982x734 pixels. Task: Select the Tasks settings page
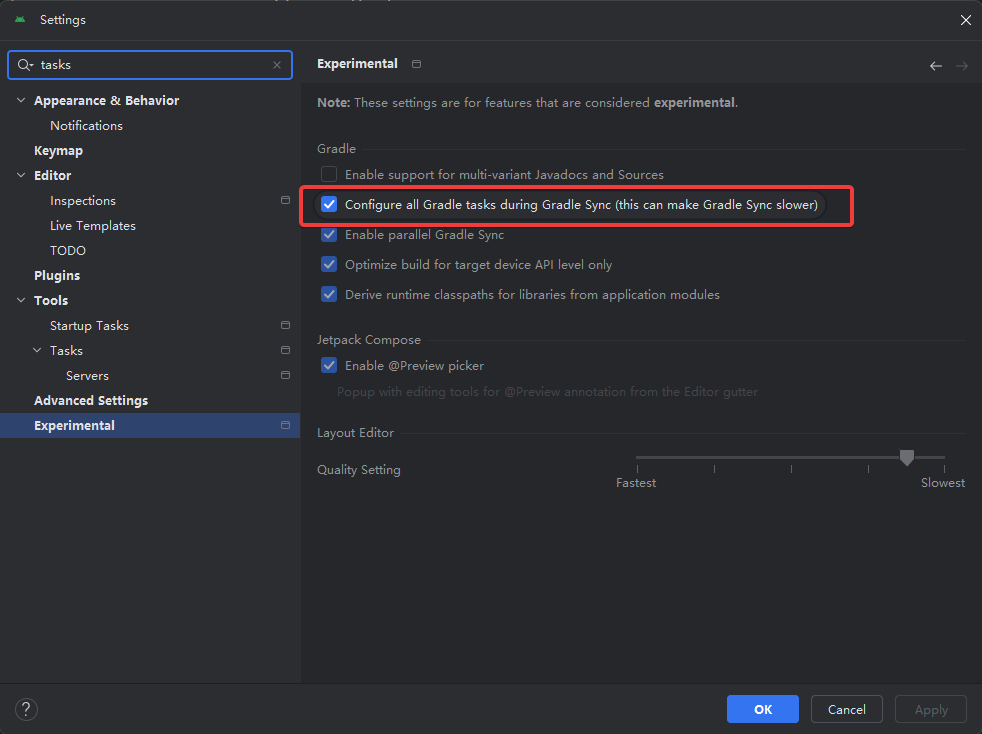pyautogui.click(x=66, y=351)
